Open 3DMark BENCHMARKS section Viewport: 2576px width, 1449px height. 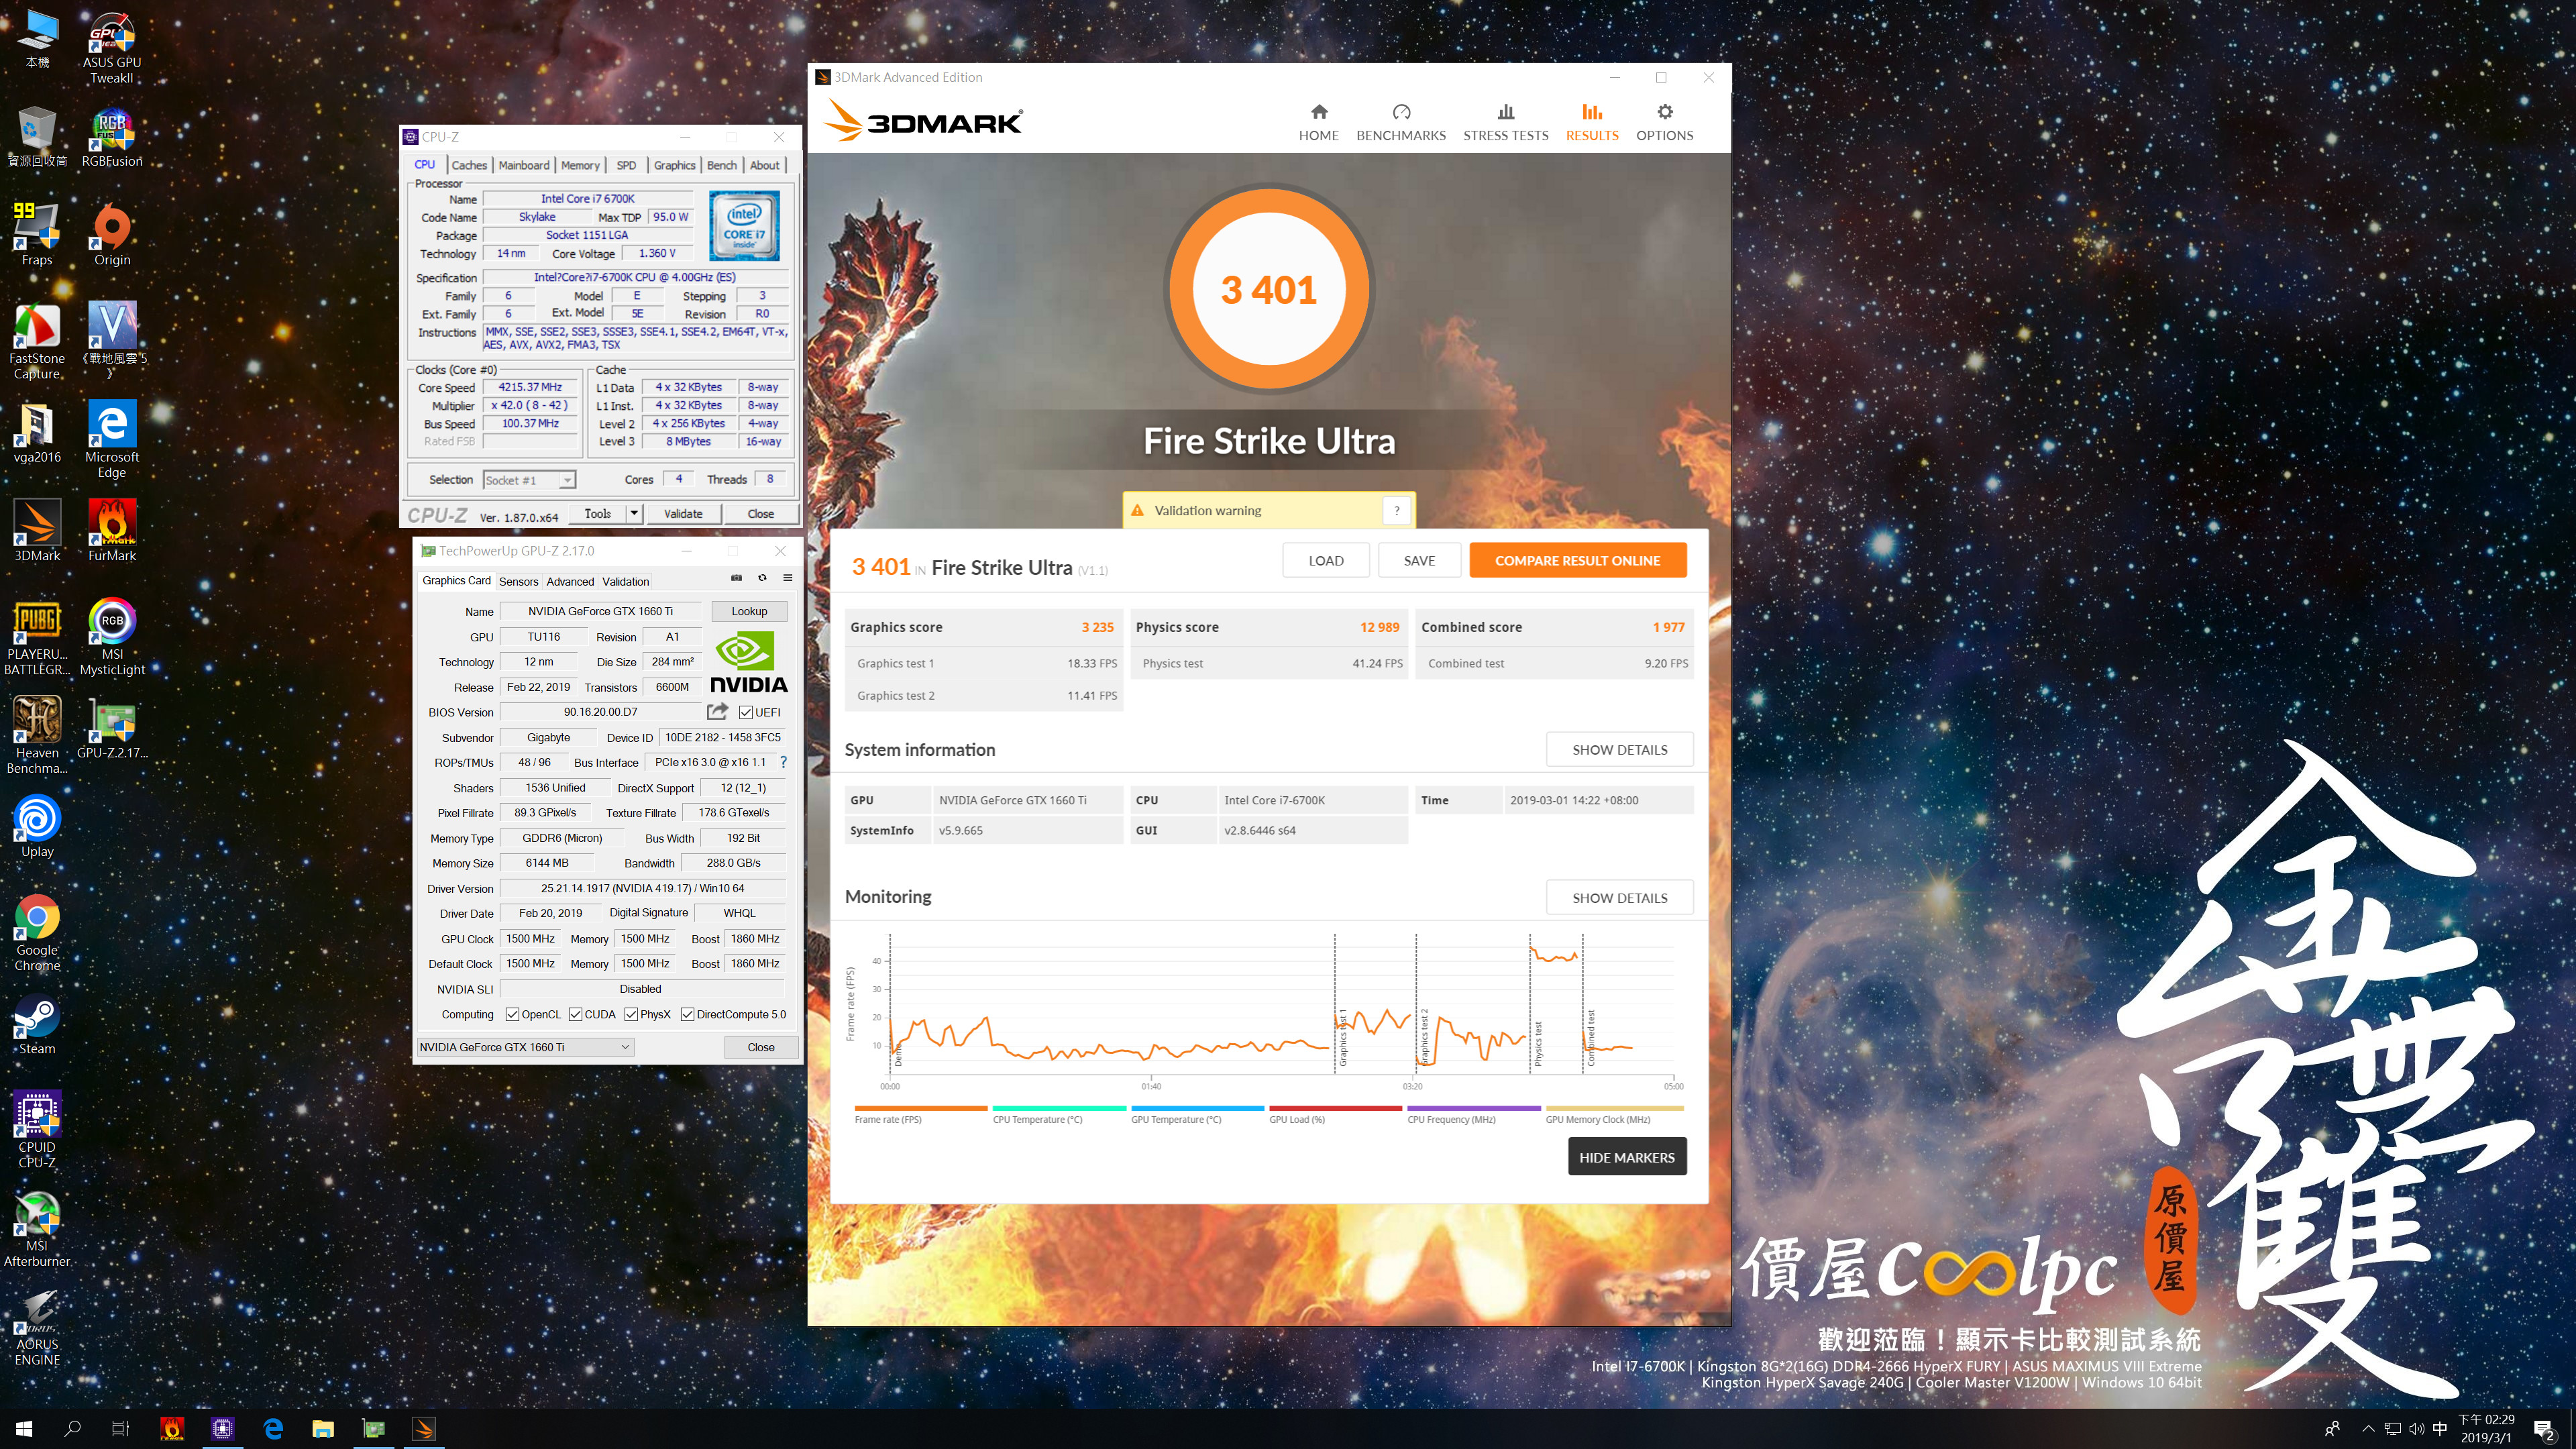[x=1400, y=122]
